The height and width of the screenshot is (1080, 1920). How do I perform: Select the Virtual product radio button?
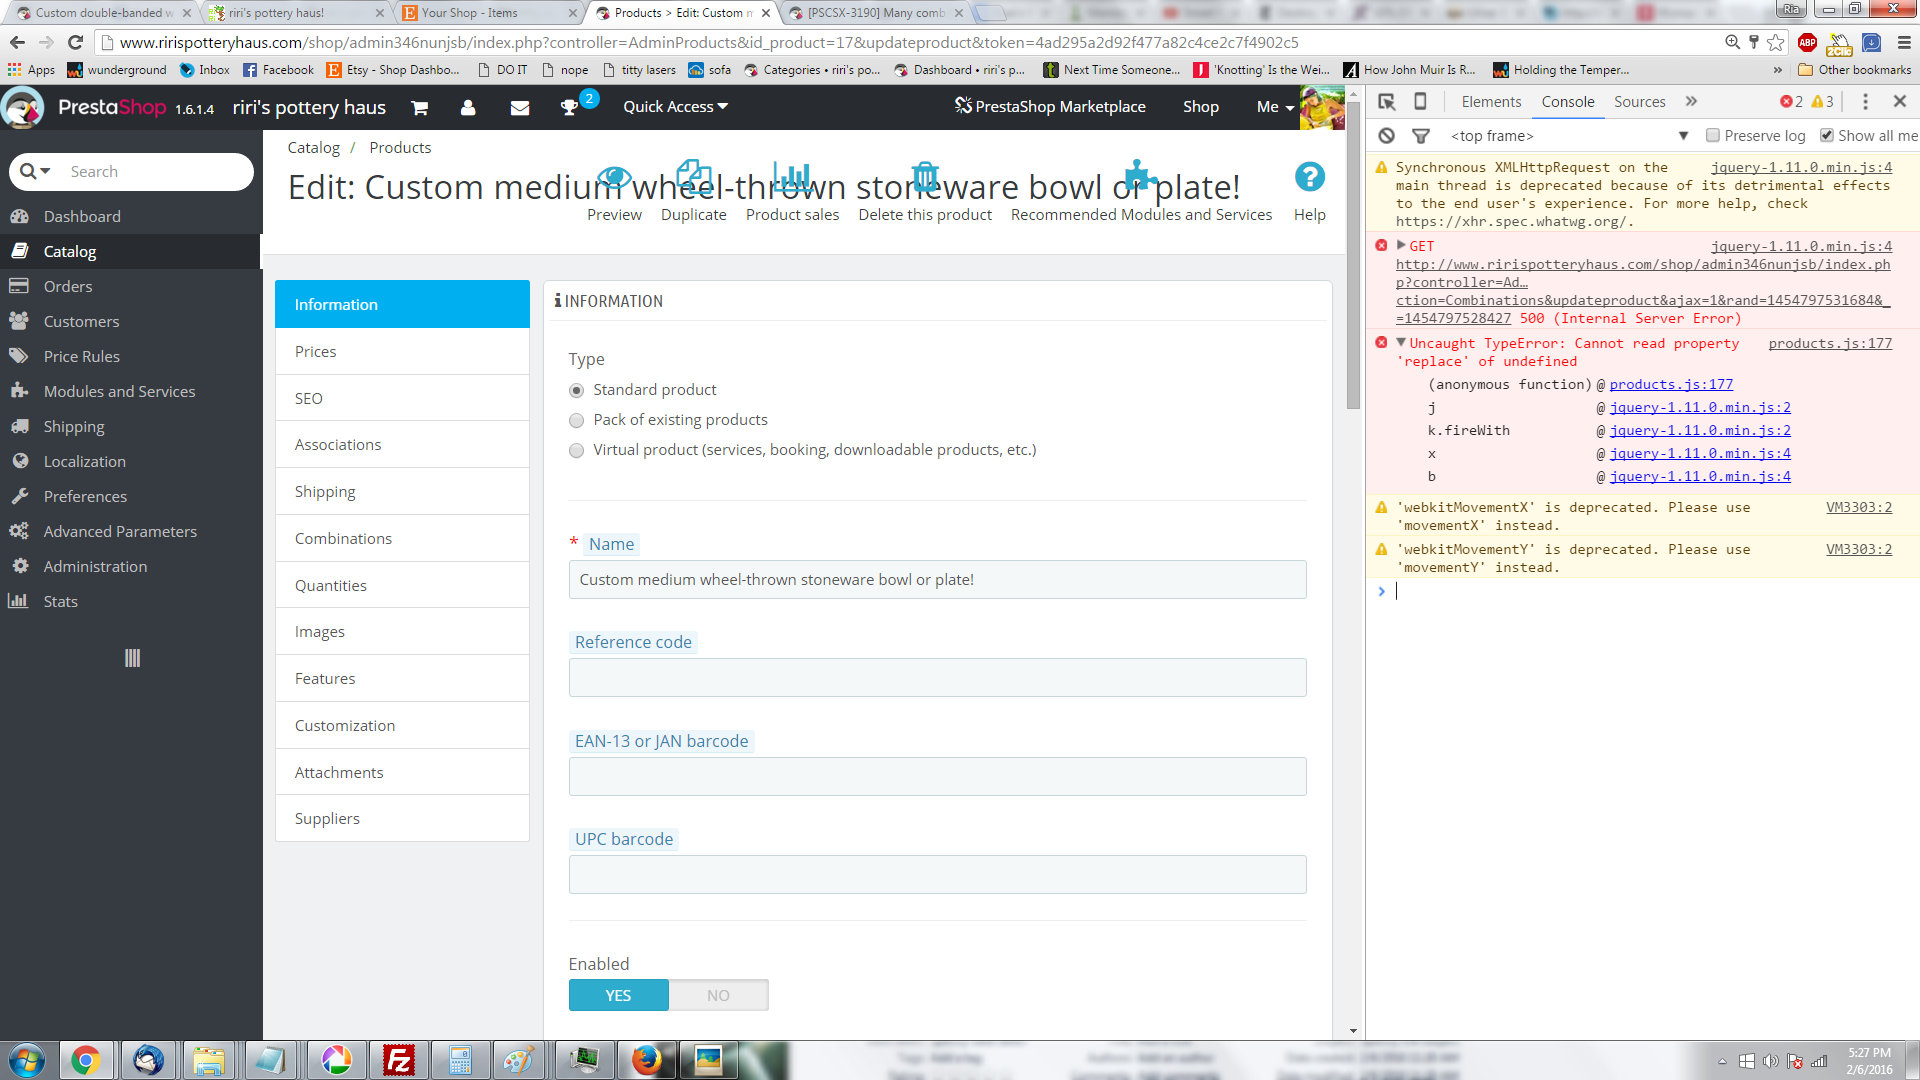tap(576, 451)
